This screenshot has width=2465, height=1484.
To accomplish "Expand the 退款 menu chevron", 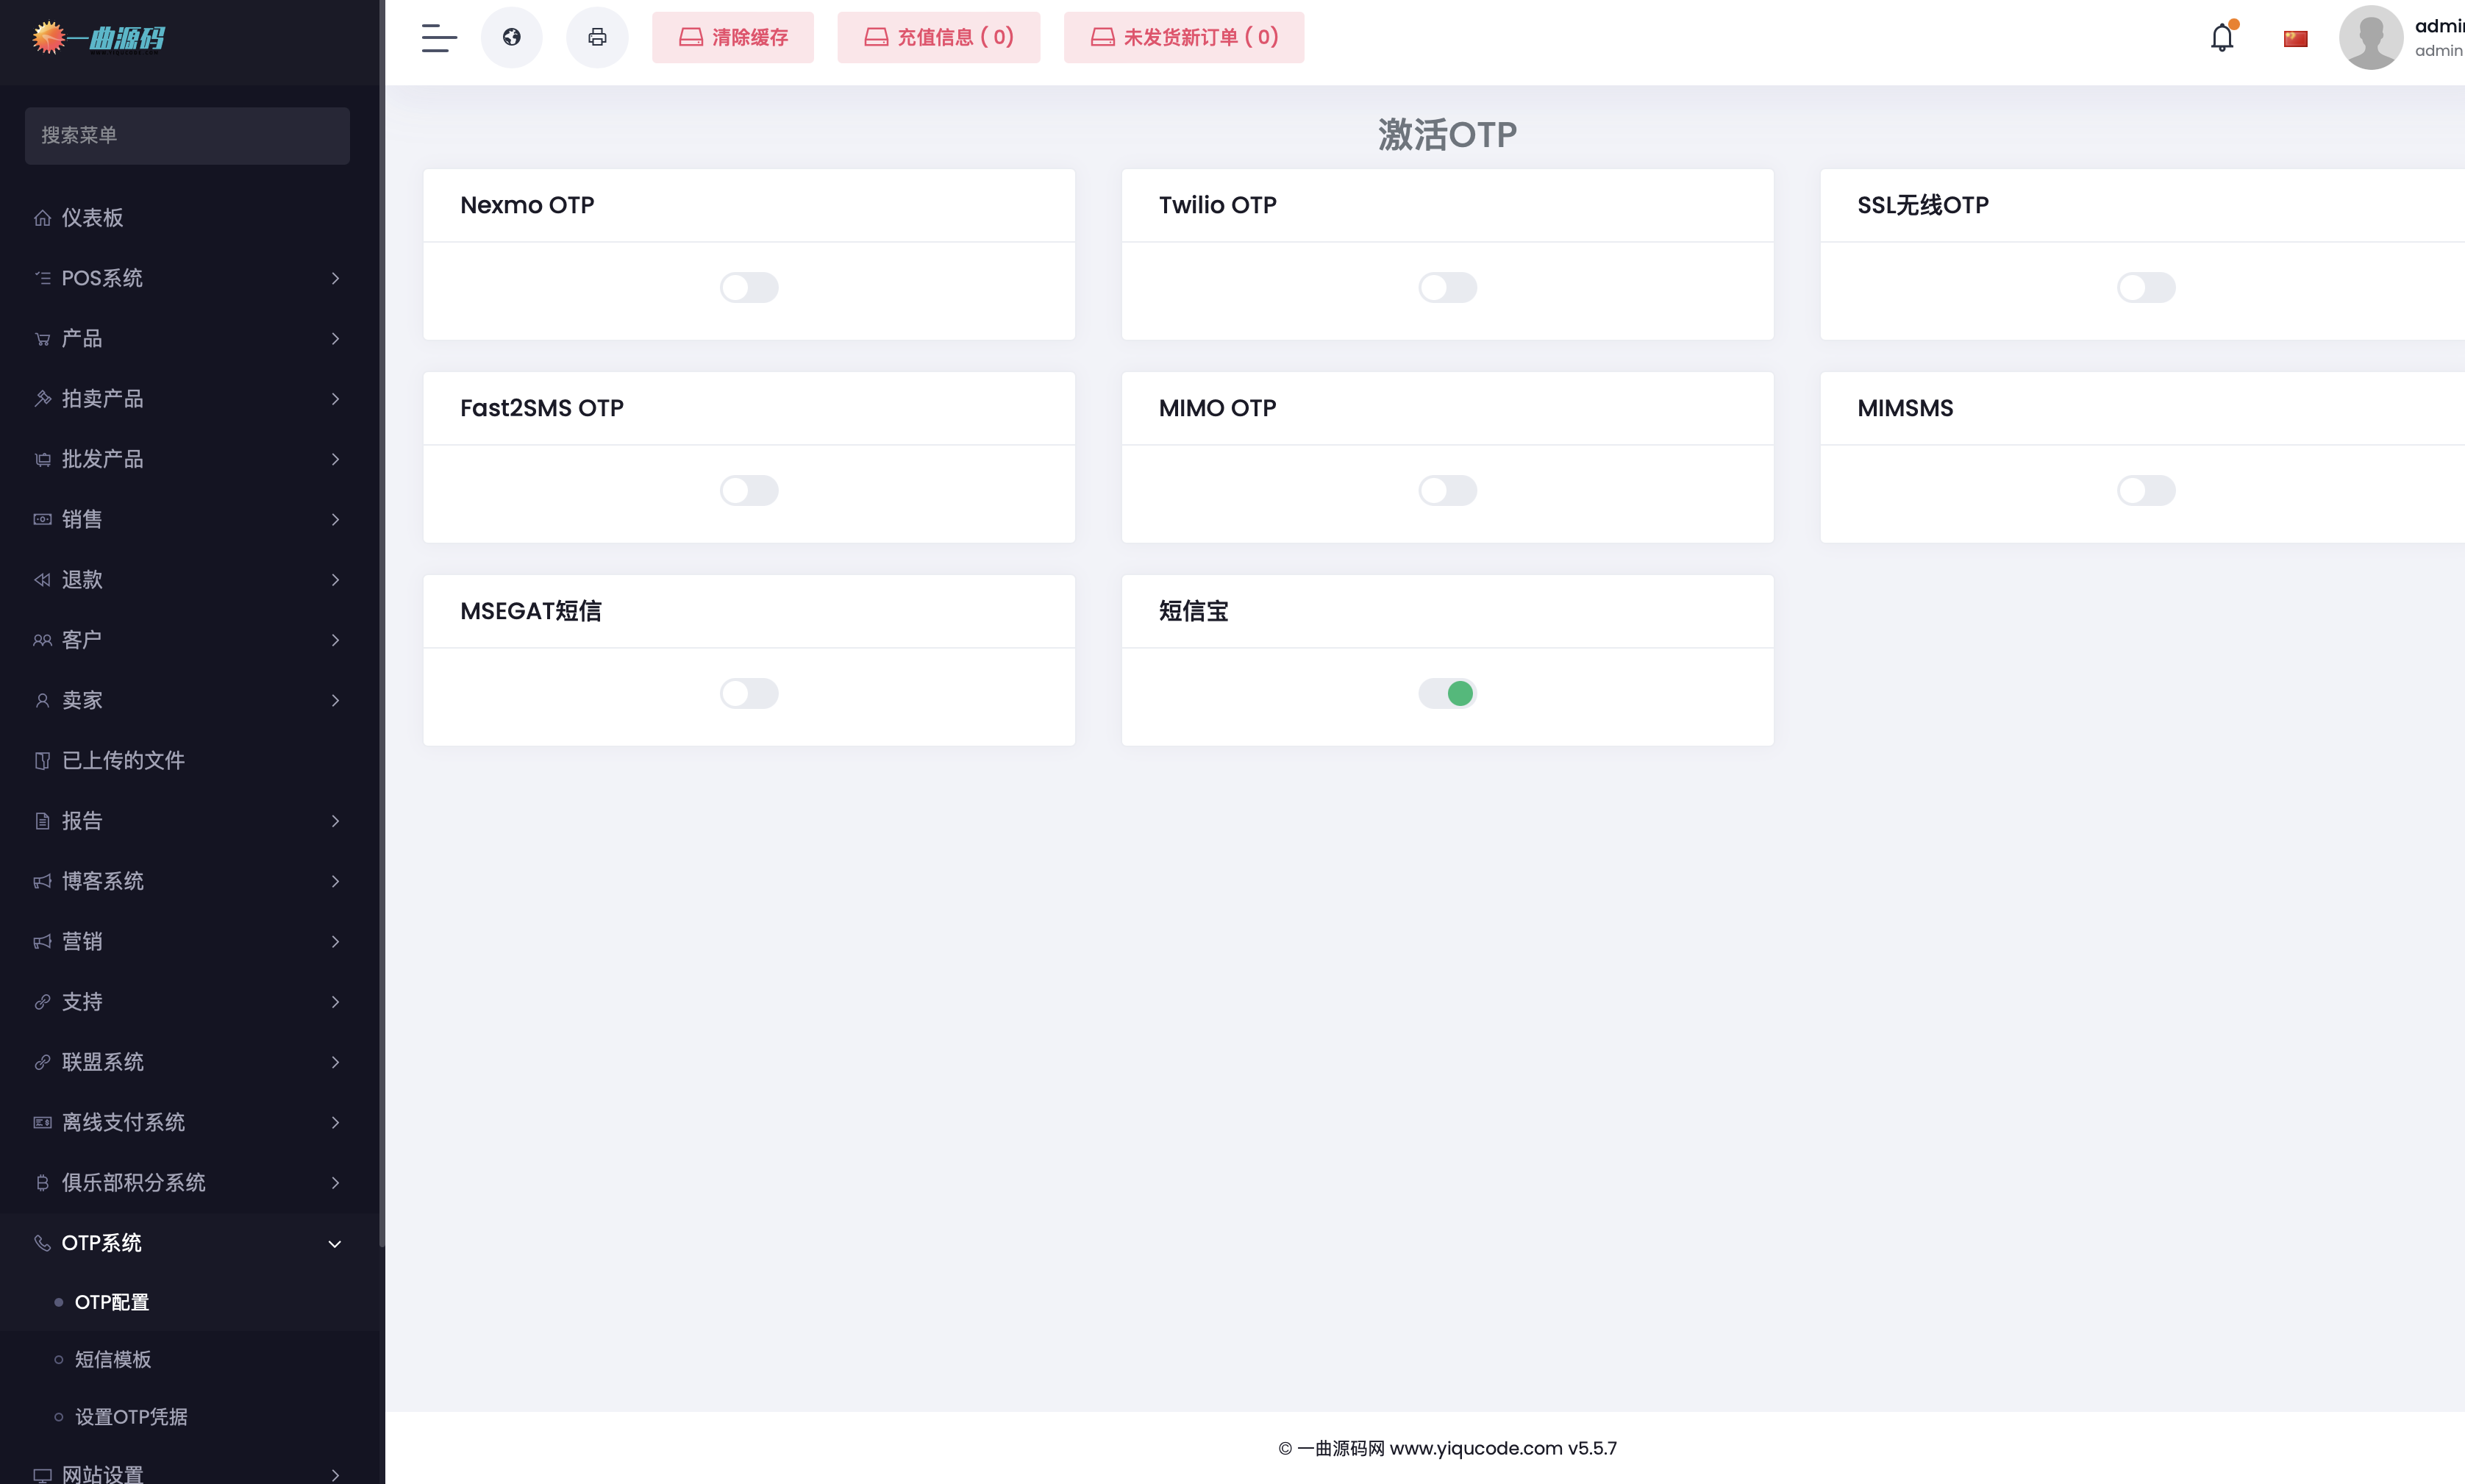I will [x=335, y=580].
